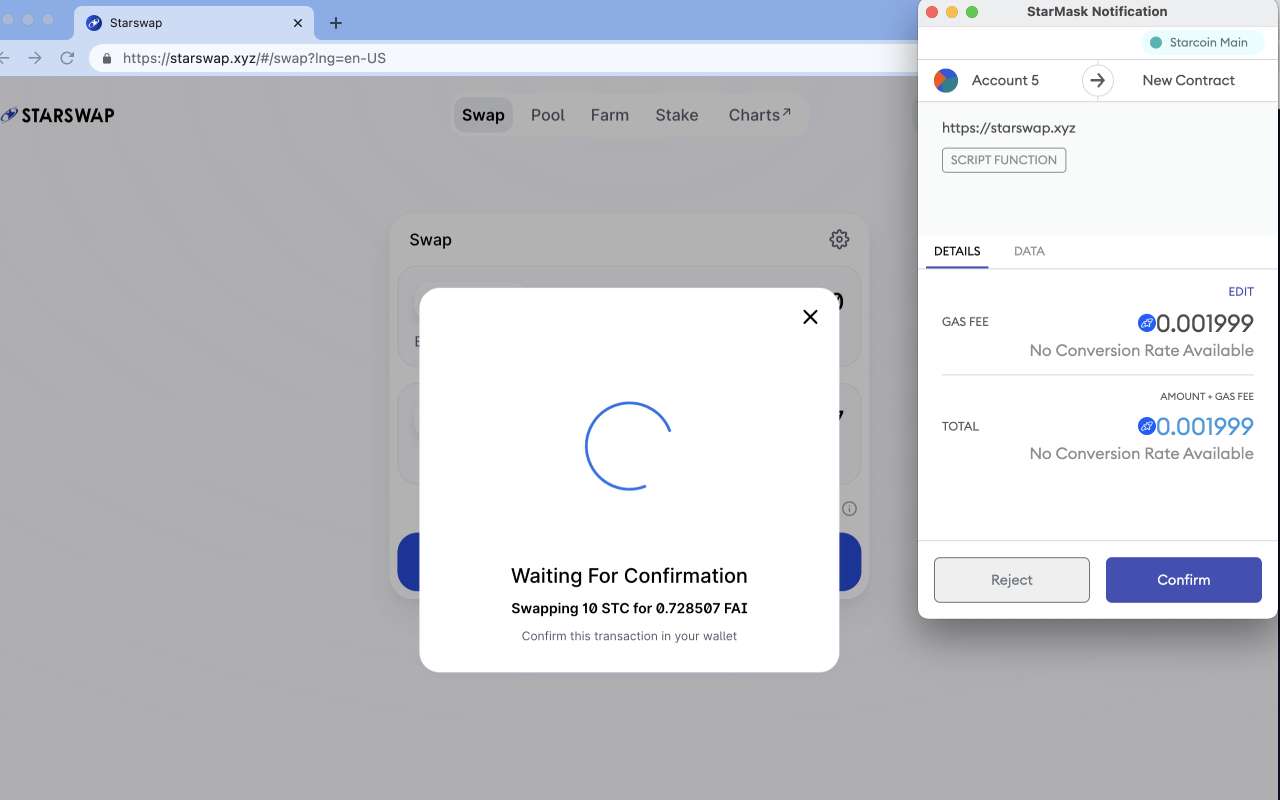Open the Swap settings gear

tap(839, 239)
